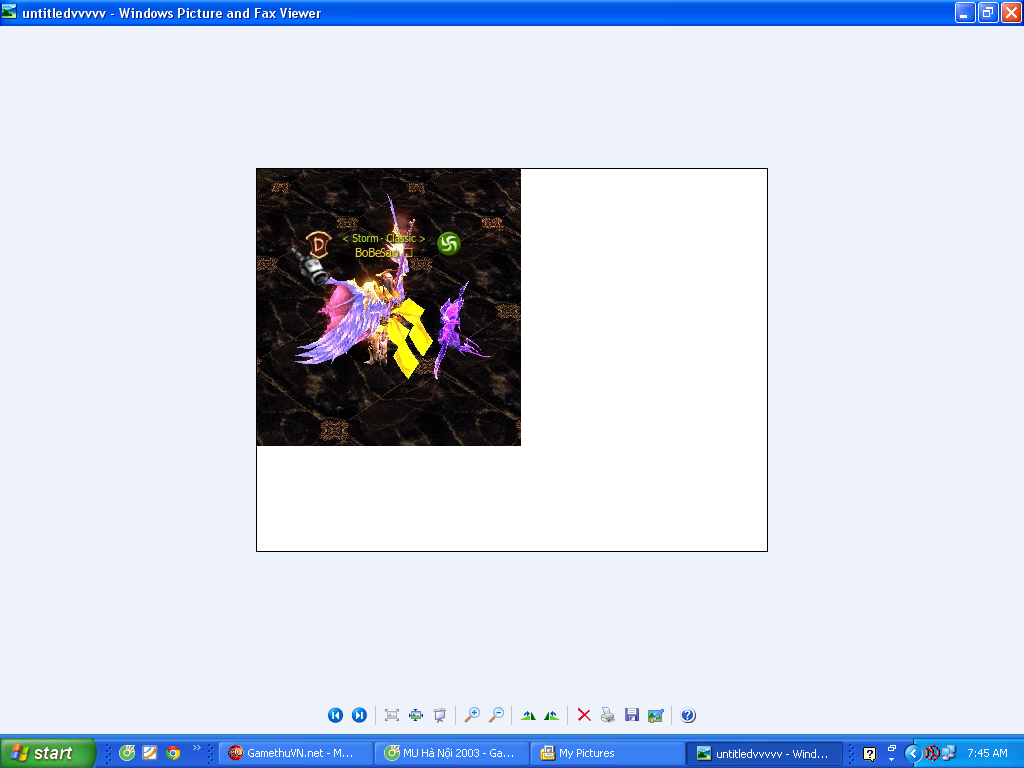Viewport: 1024px width, 768px height.
Task: Minimize the Picture and Fax Viewer window
Action: pyautogui.click(x=965, y=12)
